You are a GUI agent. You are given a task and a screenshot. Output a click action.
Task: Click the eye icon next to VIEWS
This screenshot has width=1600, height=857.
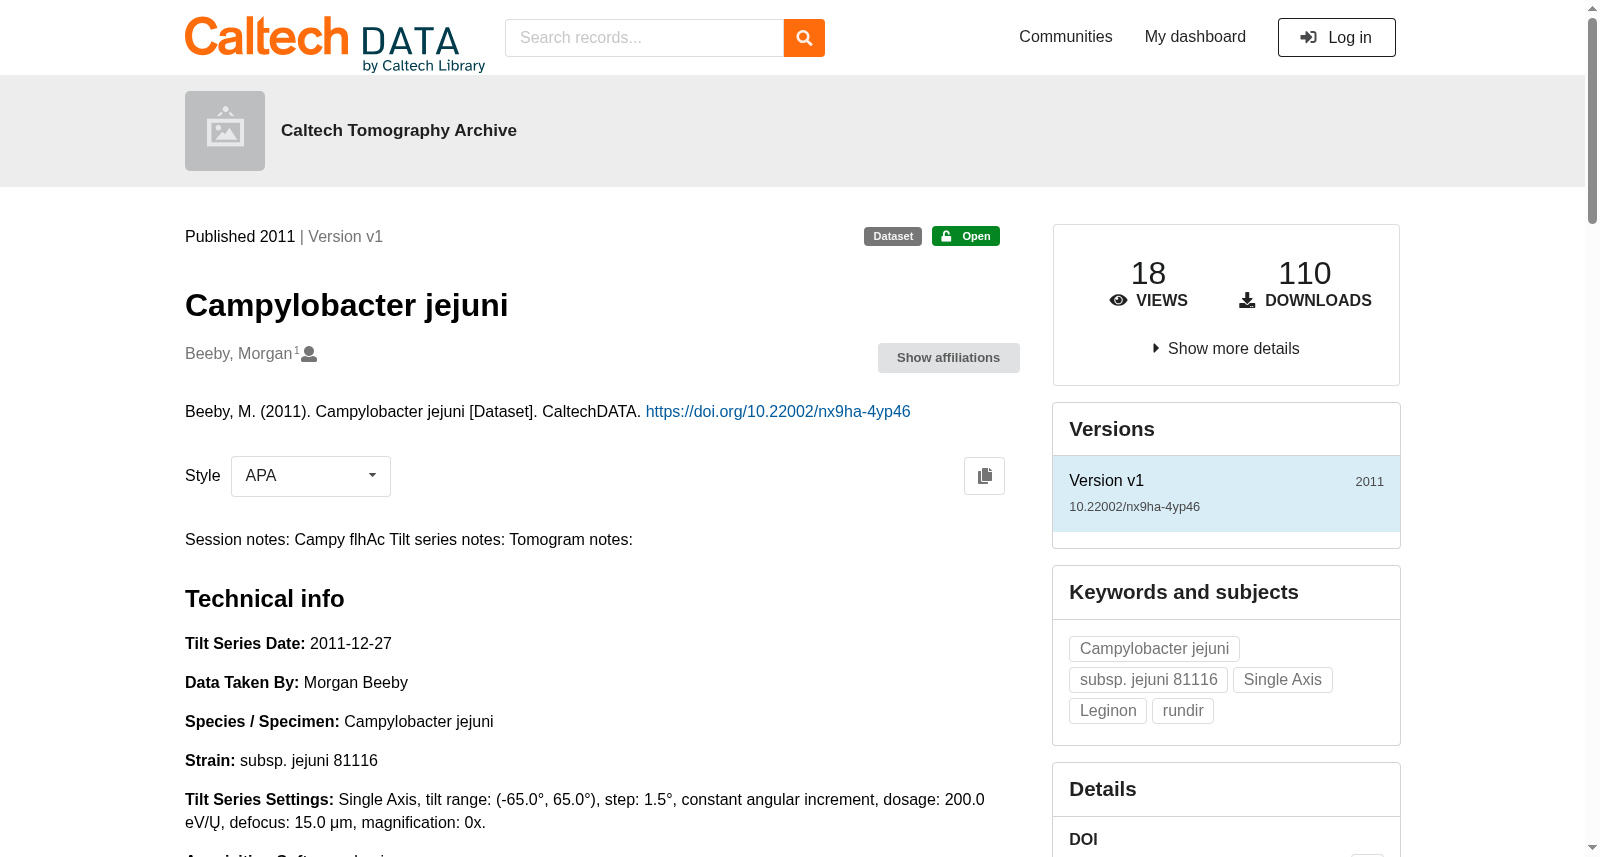point(1118,300)
